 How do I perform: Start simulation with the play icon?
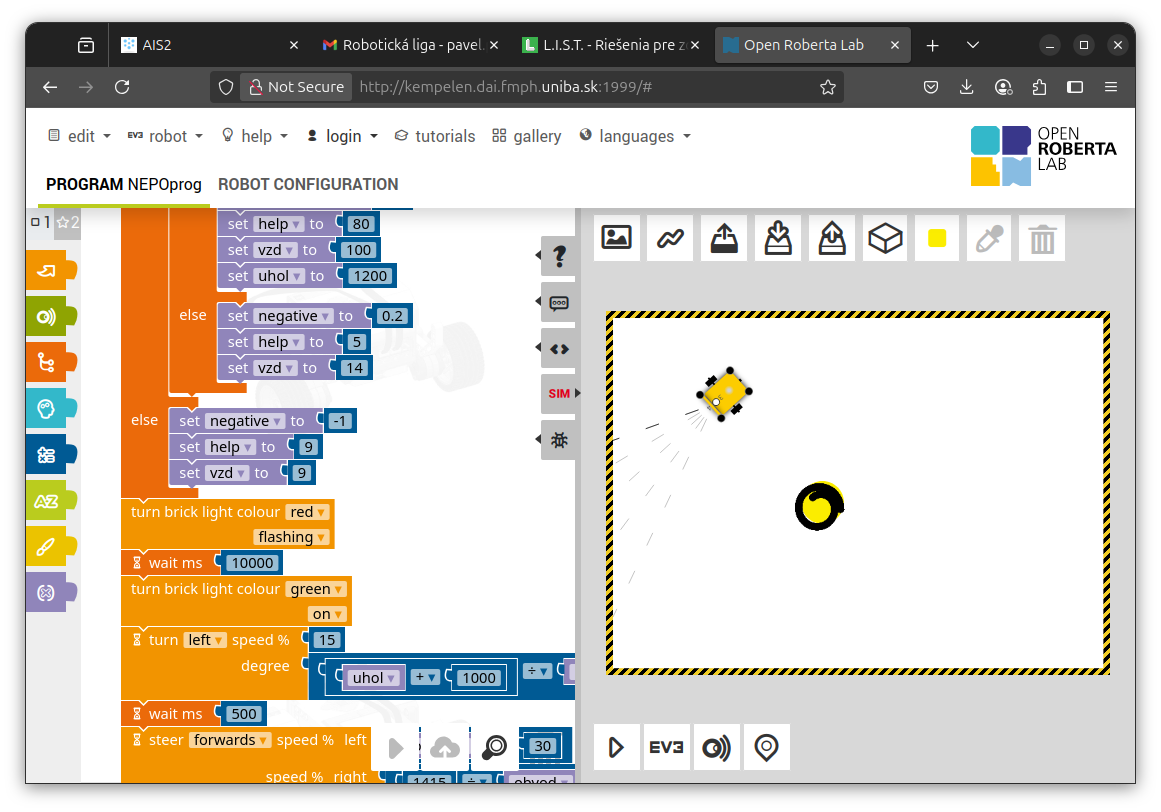(616, 747)
